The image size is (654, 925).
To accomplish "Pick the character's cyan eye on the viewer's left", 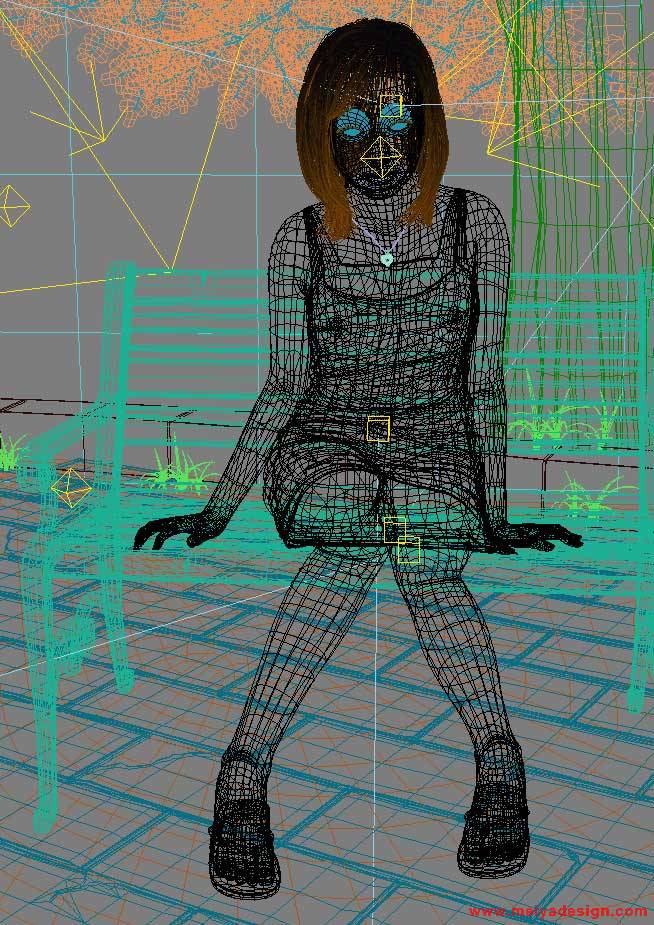I will point(352,131).
